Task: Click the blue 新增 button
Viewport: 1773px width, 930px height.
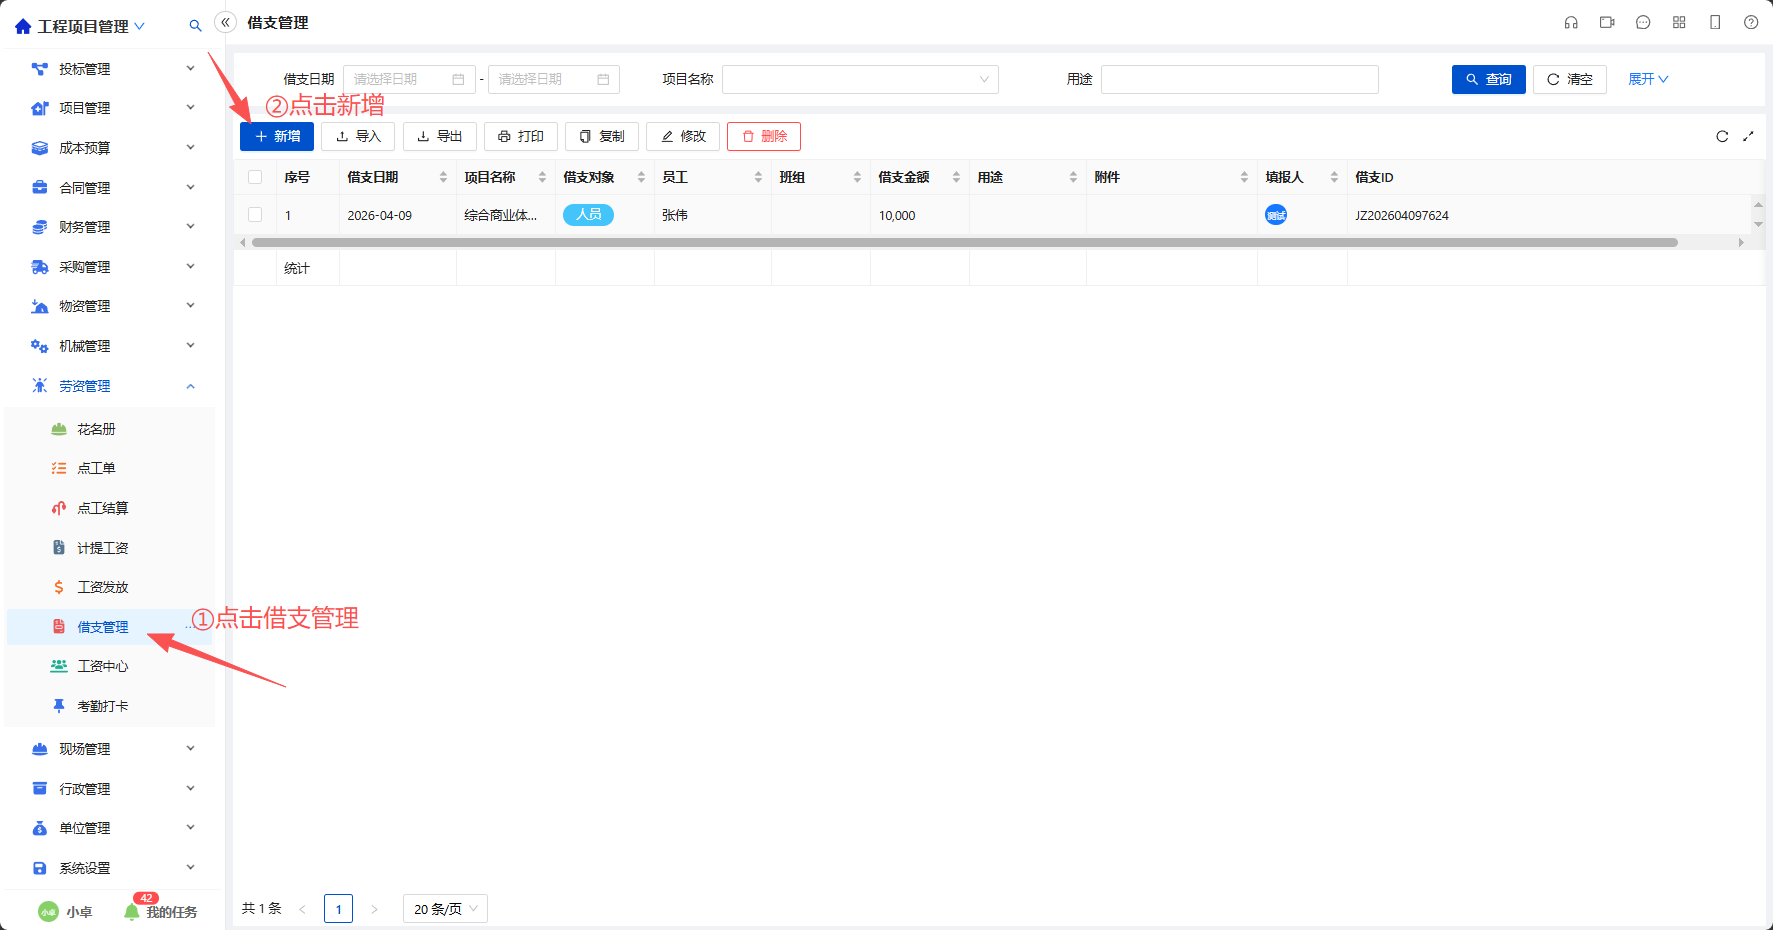Action: coord(277,136)
